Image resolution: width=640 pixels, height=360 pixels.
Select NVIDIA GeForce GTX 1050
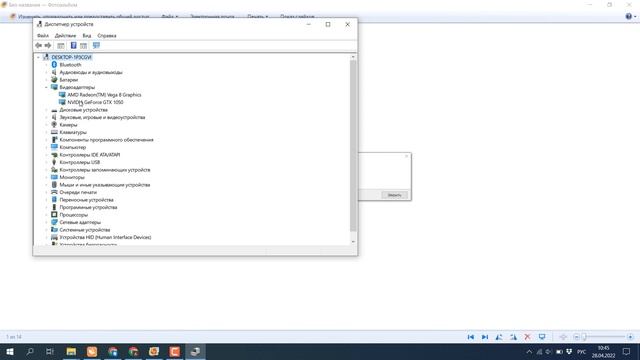[95, 102]
